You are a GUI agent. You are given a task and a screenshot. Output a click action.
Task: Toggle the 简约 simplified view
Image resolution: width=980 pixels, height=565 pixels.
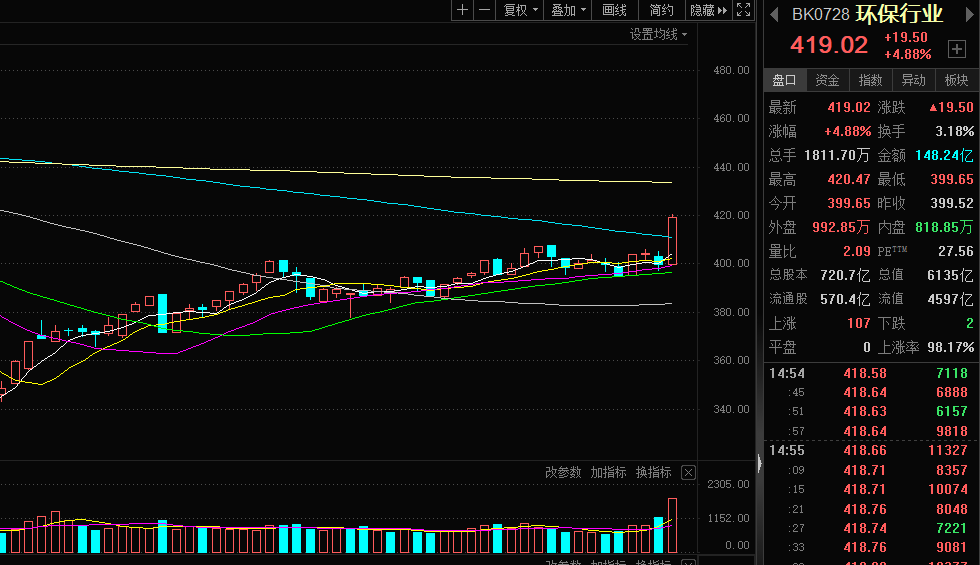661,10
